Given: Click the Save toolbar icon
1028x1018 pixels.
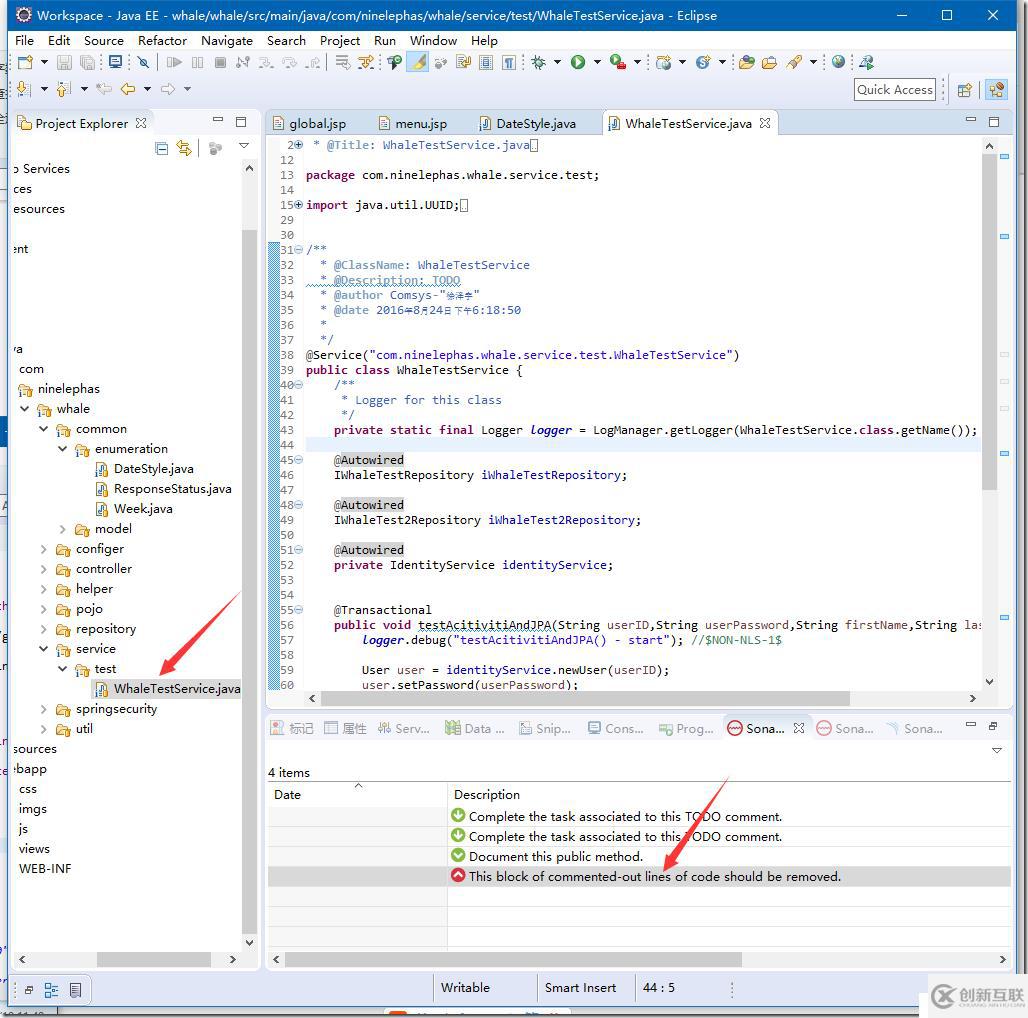Looking at the screenshot, I should click(64, 62).
